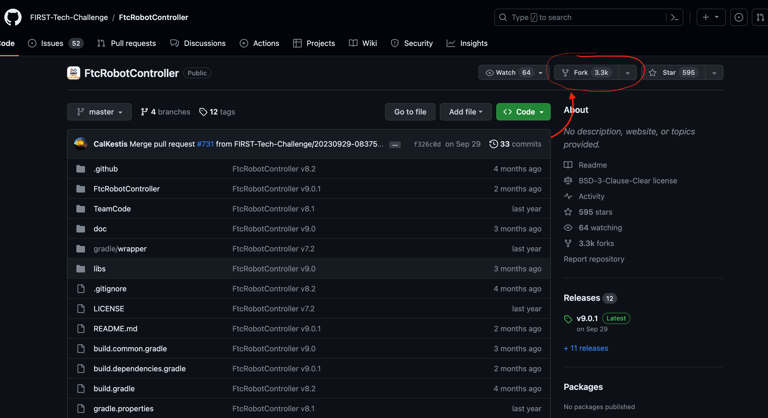
Task: Open the green Code dropdown
Action: (523, 112)
